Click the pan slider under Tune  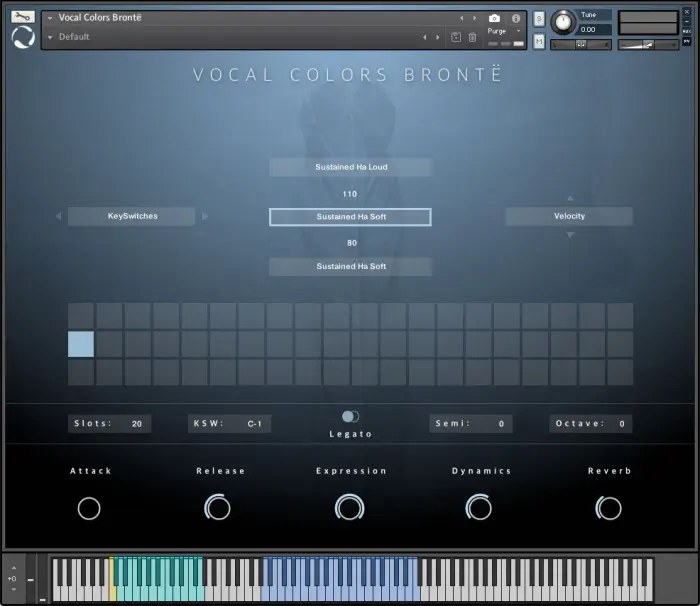(x=581, y=45)
